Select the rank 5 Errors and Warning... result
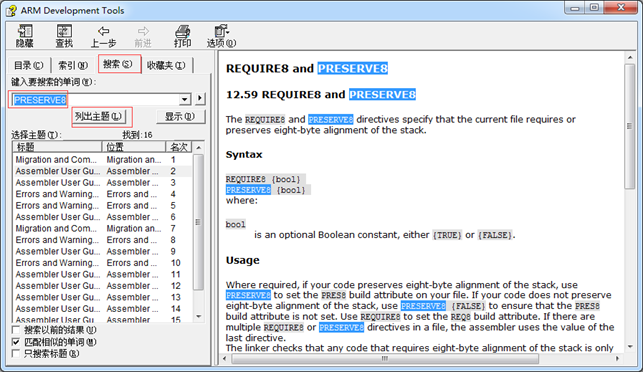 (x=103, y=205)
